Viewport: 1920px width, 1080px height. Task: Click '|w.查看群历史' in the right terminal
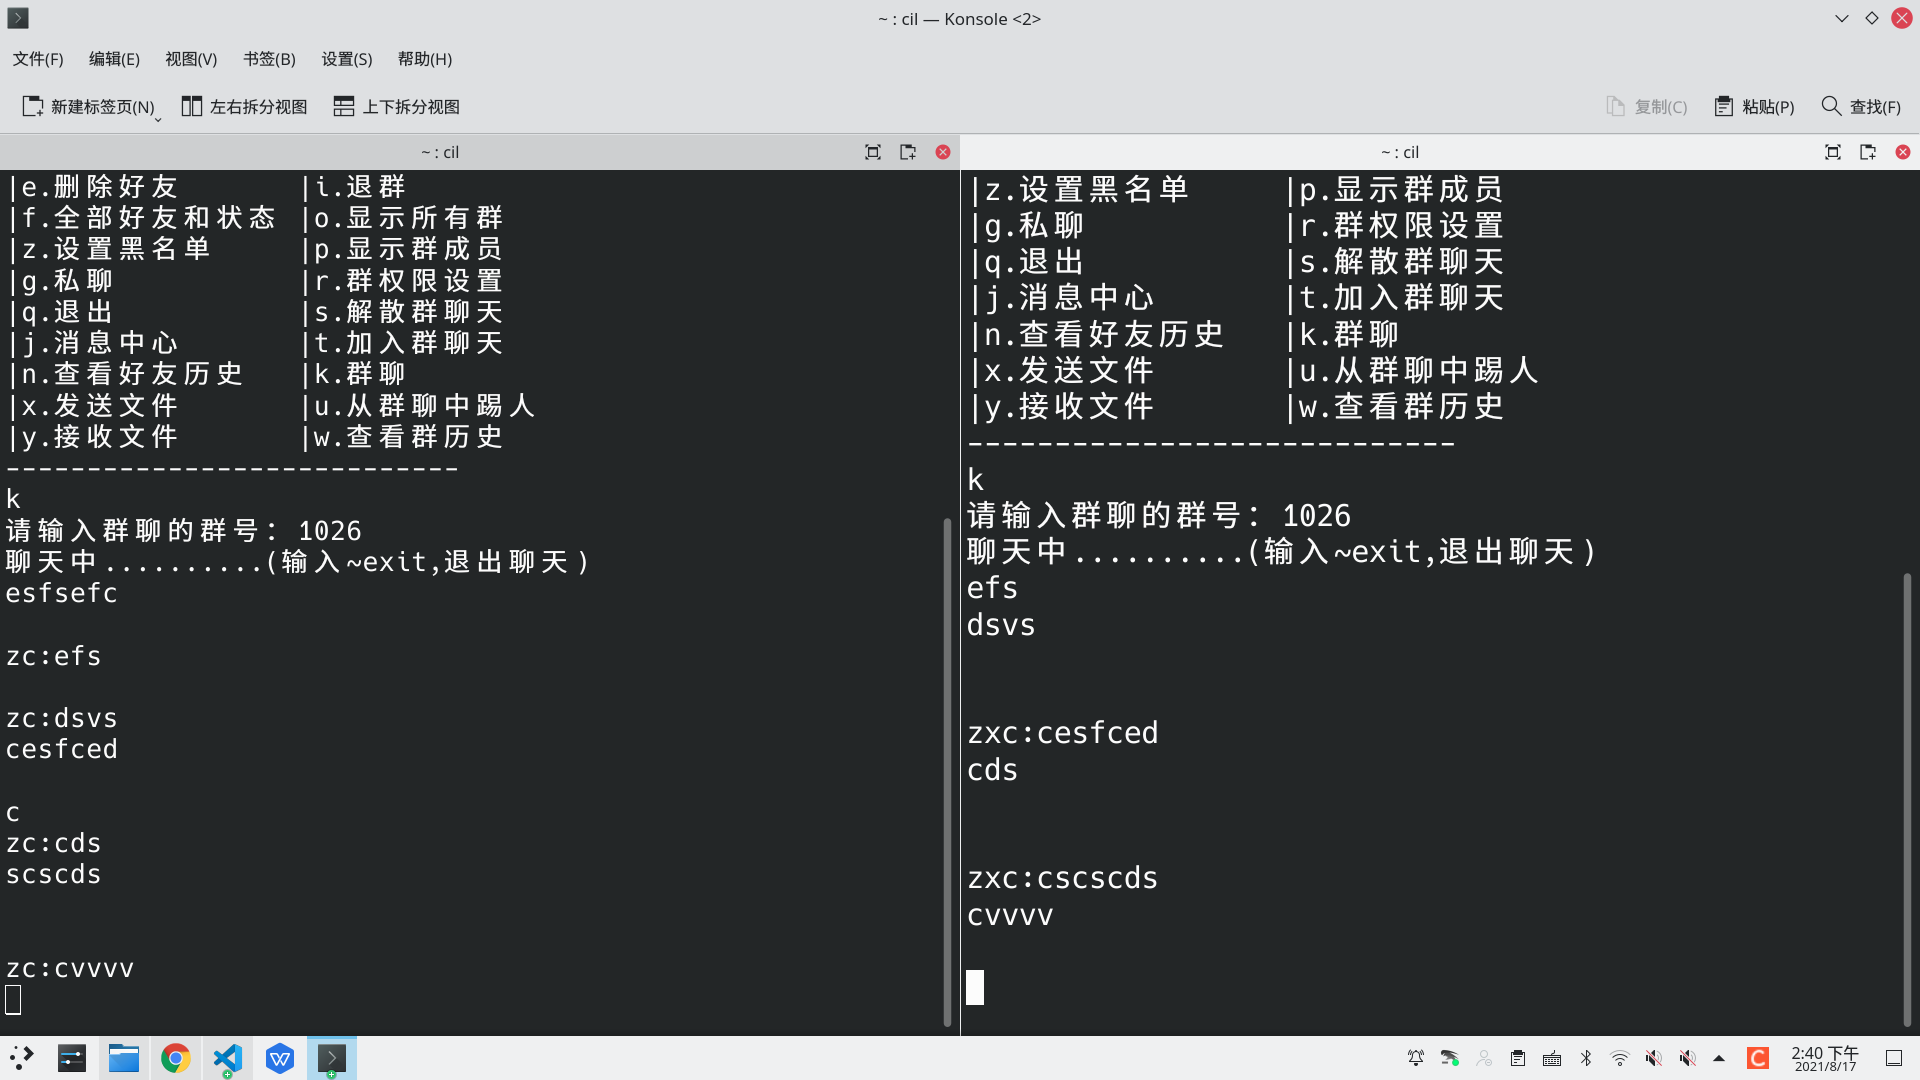1395,407
